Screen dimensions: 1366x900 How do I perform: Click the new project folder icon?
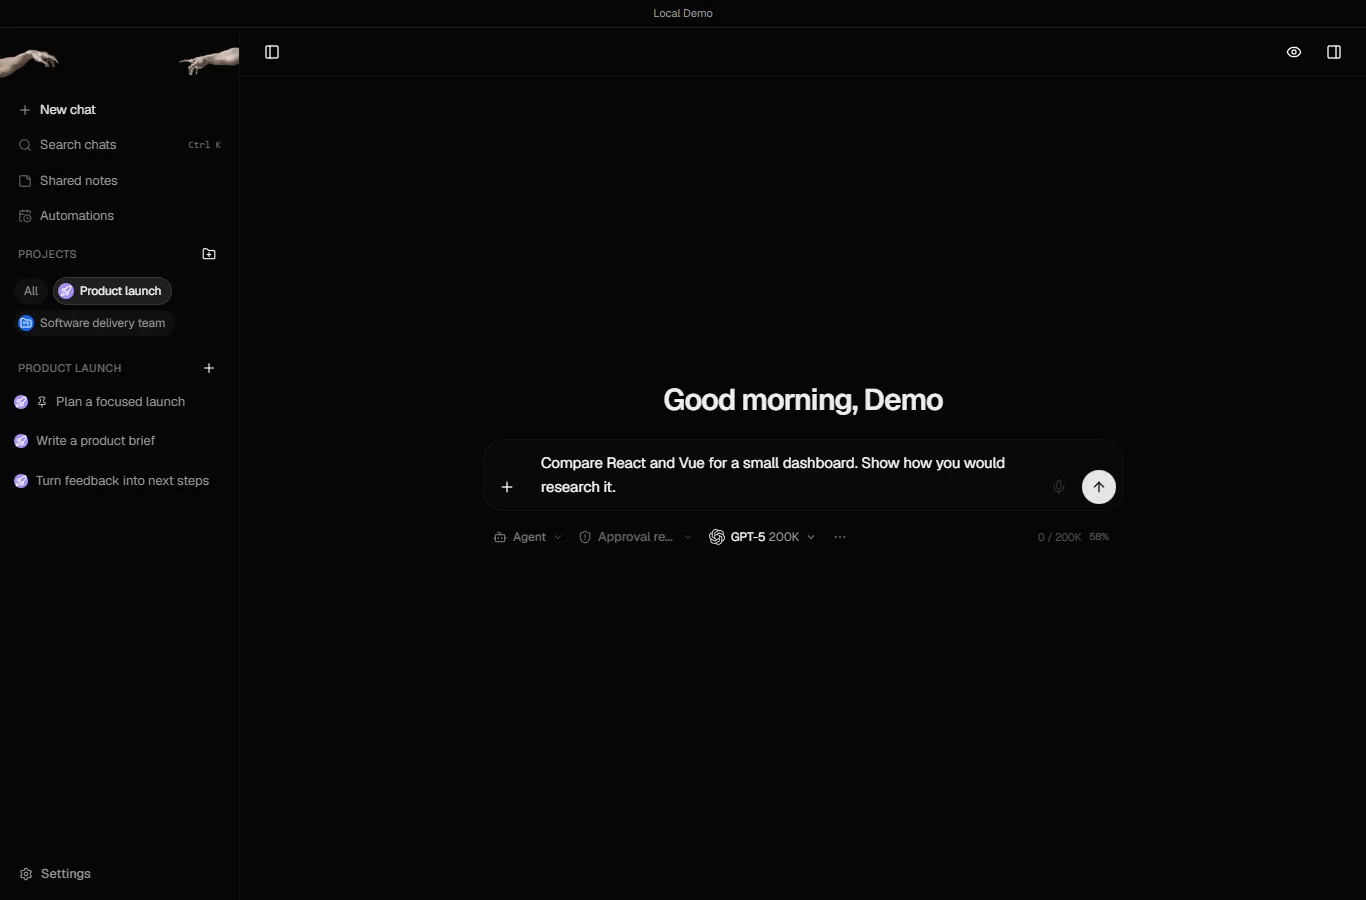click(x=209, y=254)
